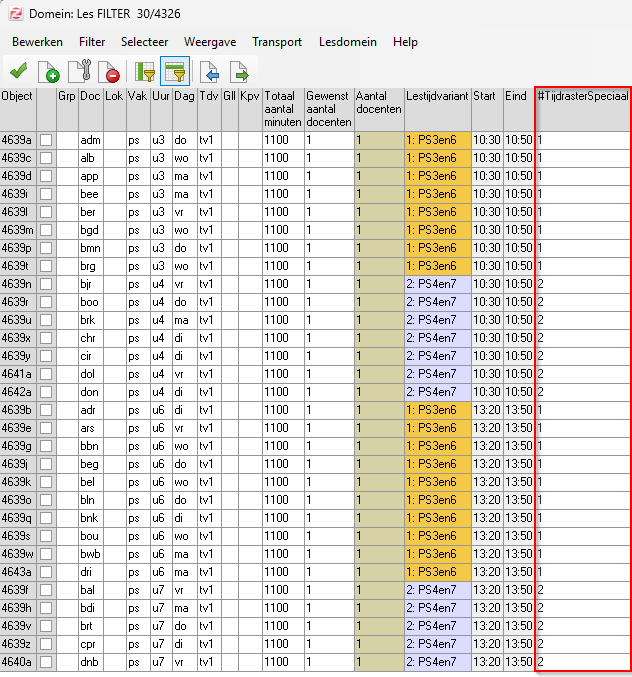Image resolution: width=632 pixels, height=677 pixels.
Task: Open the Bewerken menu
Action: tap(37, 42)
